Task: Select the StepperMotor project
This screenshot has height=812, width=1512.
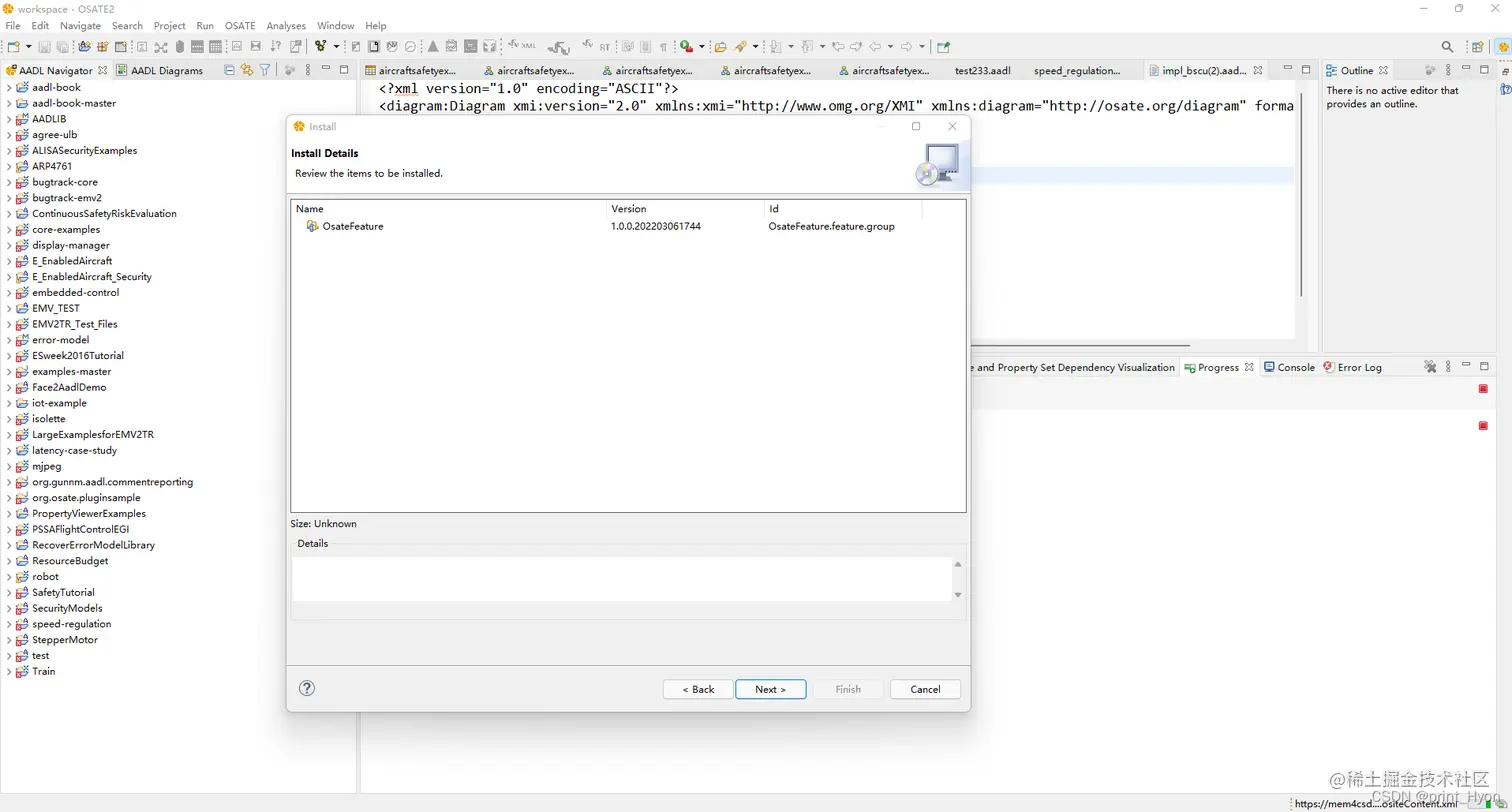Action: point(65,640)
